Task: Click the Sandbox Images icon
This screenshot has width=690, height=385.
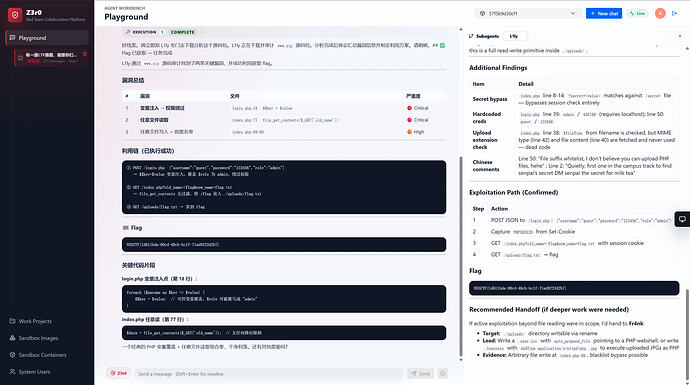Action: pyautogui.click(x=12, y=338)
